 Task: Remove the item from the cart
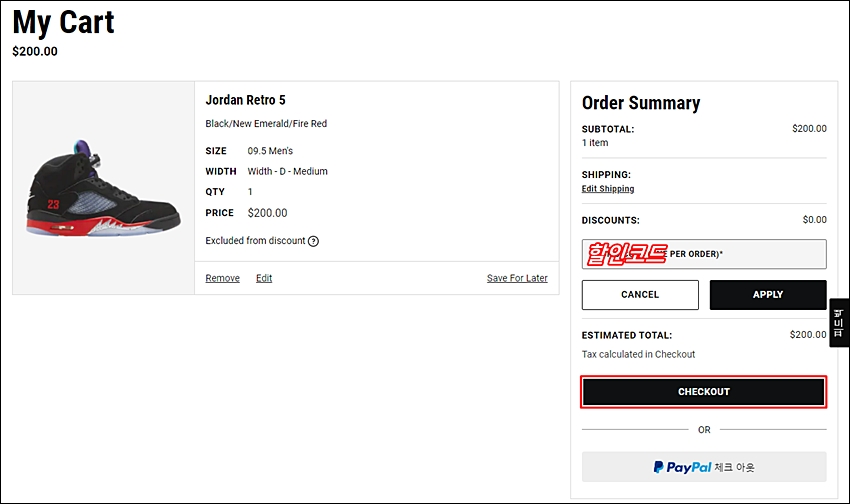coord(222,278)
